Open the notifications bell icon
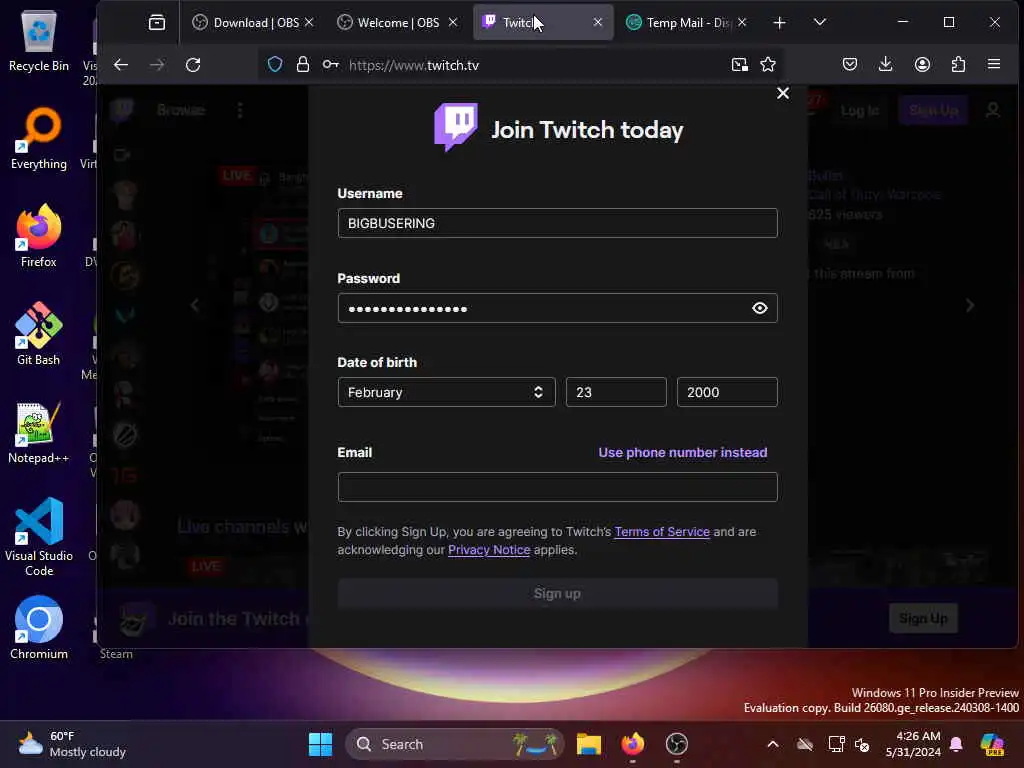 956,744
